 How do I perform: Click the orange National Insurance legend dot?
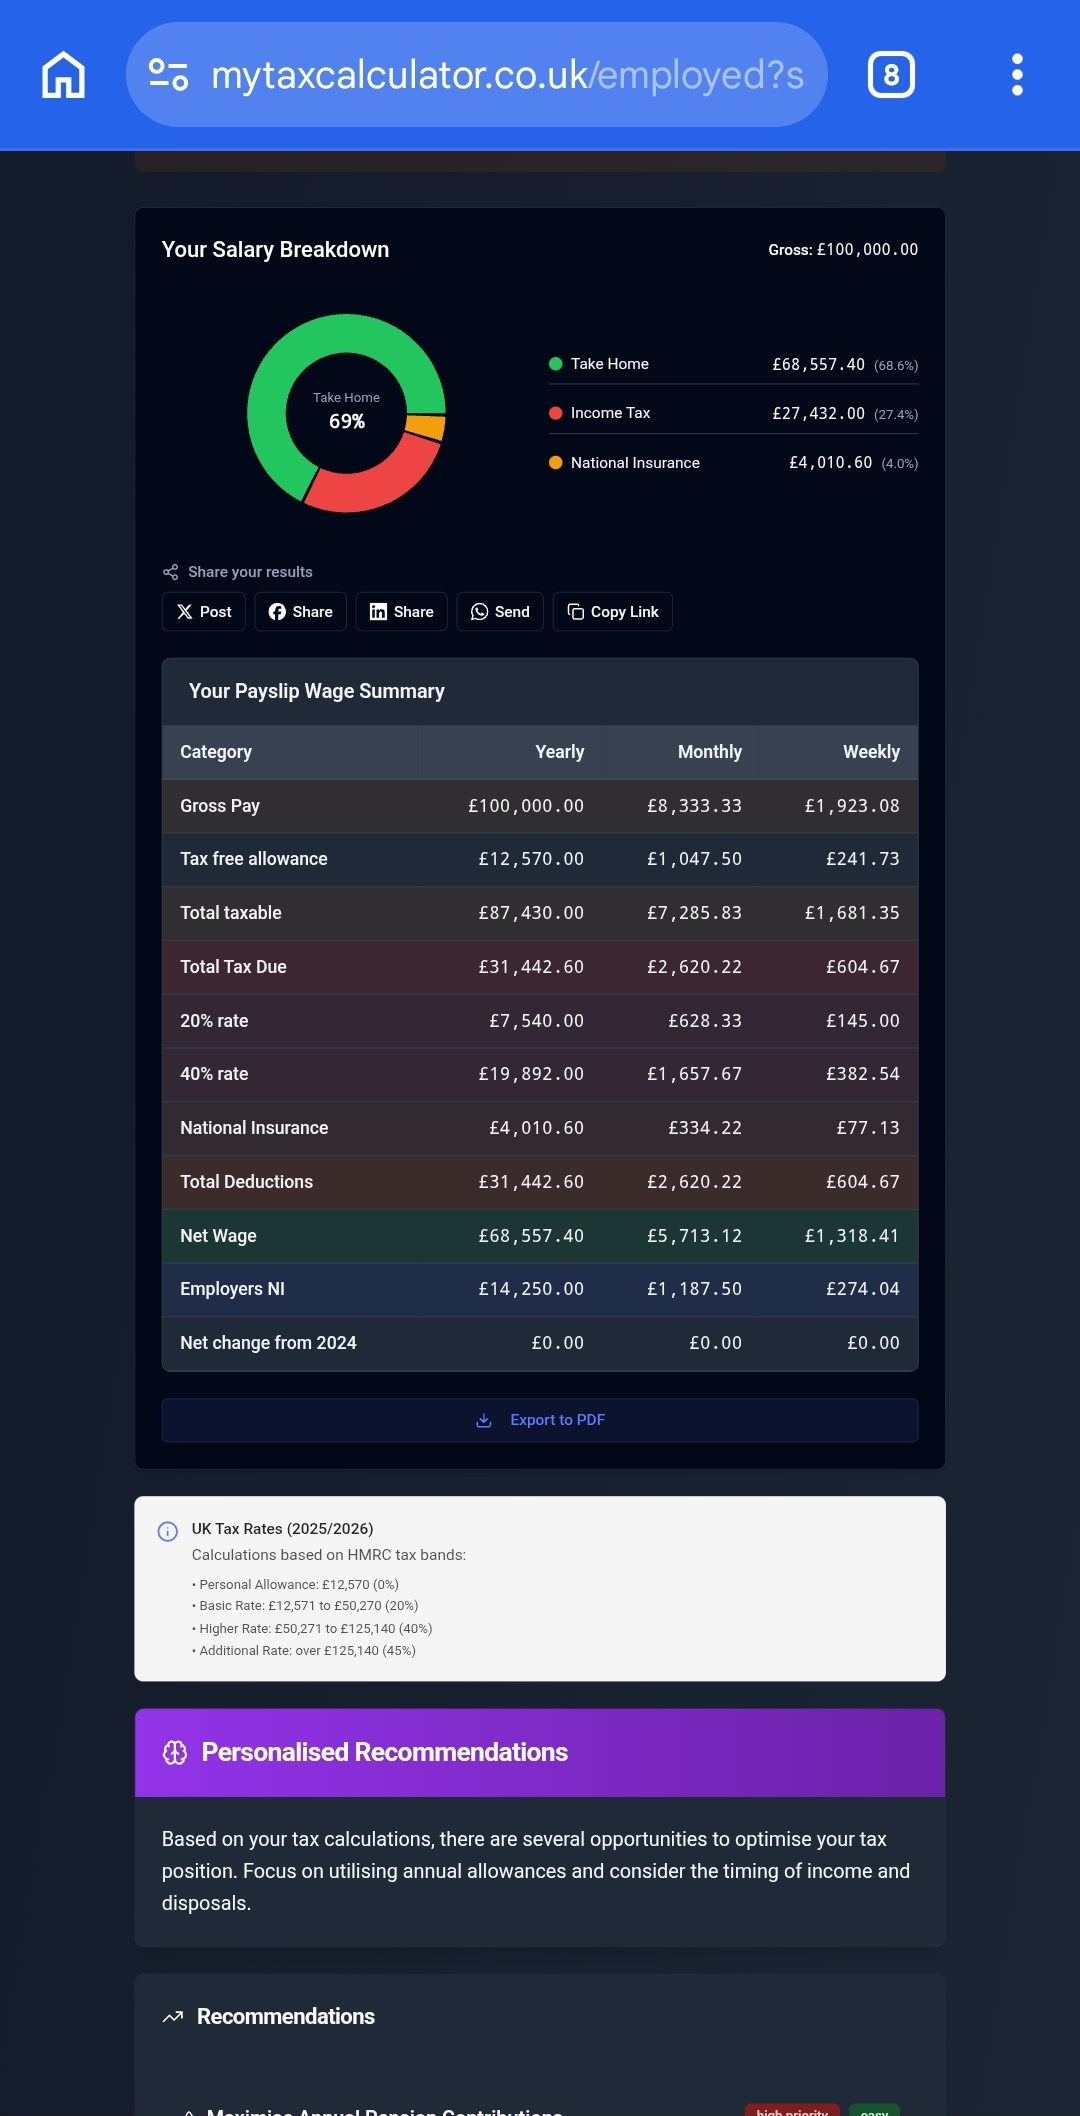(555, 462)
